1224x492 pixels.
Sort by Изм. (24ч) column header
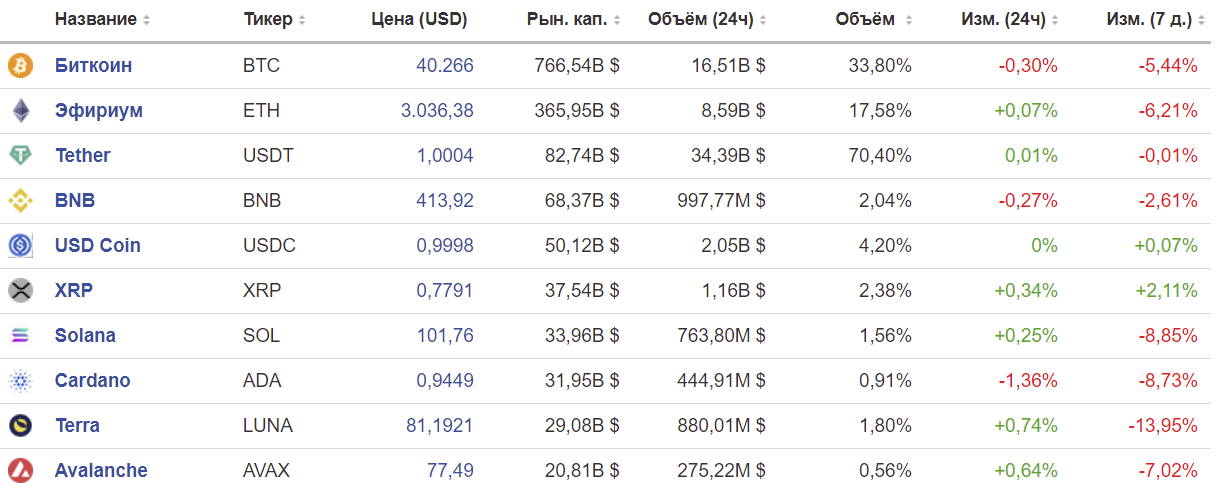(1009, 20)
